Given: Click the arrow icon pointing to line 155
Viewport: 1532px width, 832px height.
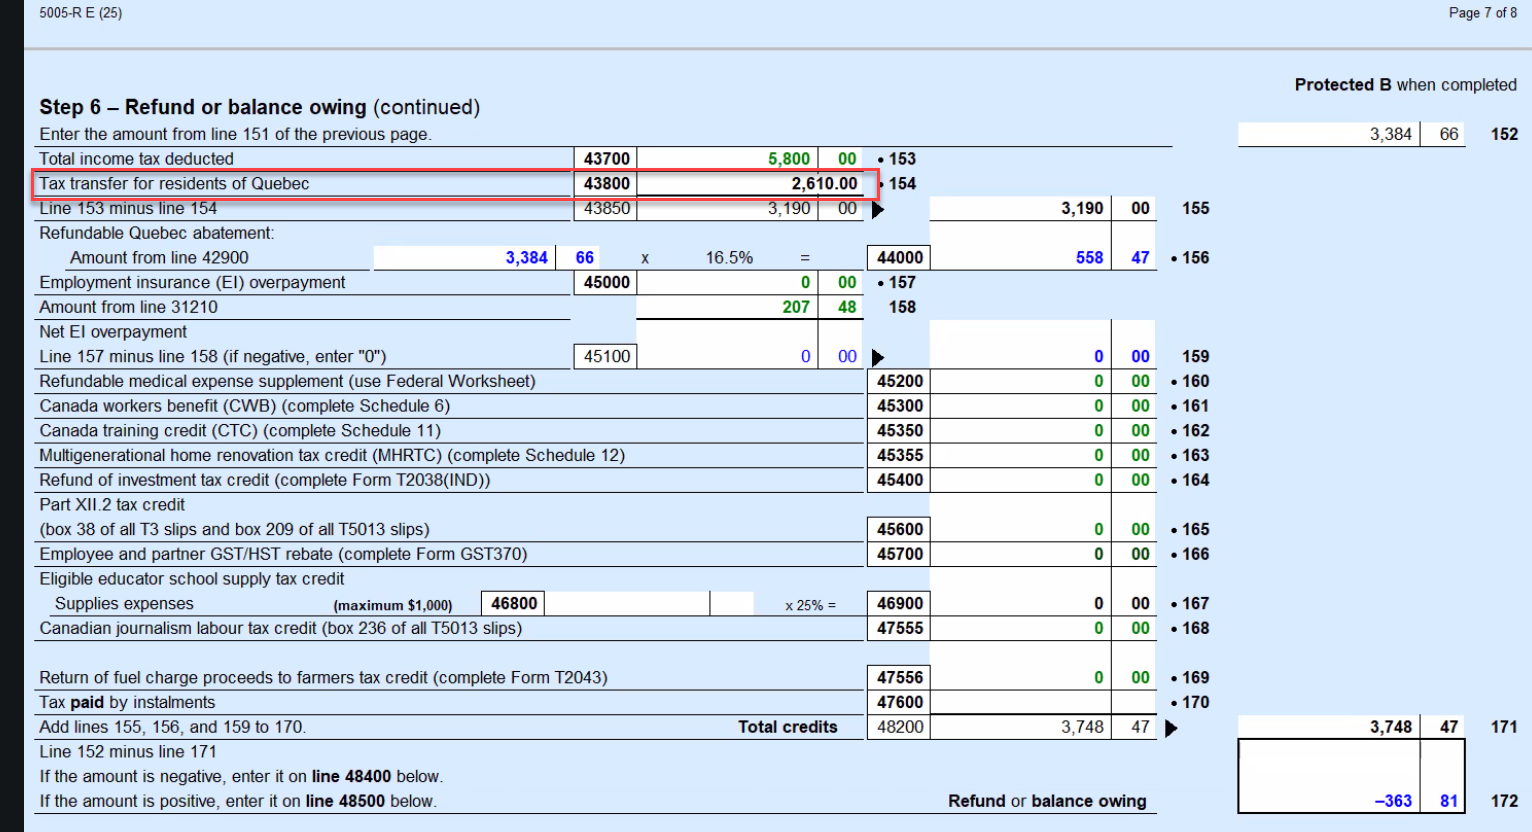Looking at the screenshot, I should (878, 210).
